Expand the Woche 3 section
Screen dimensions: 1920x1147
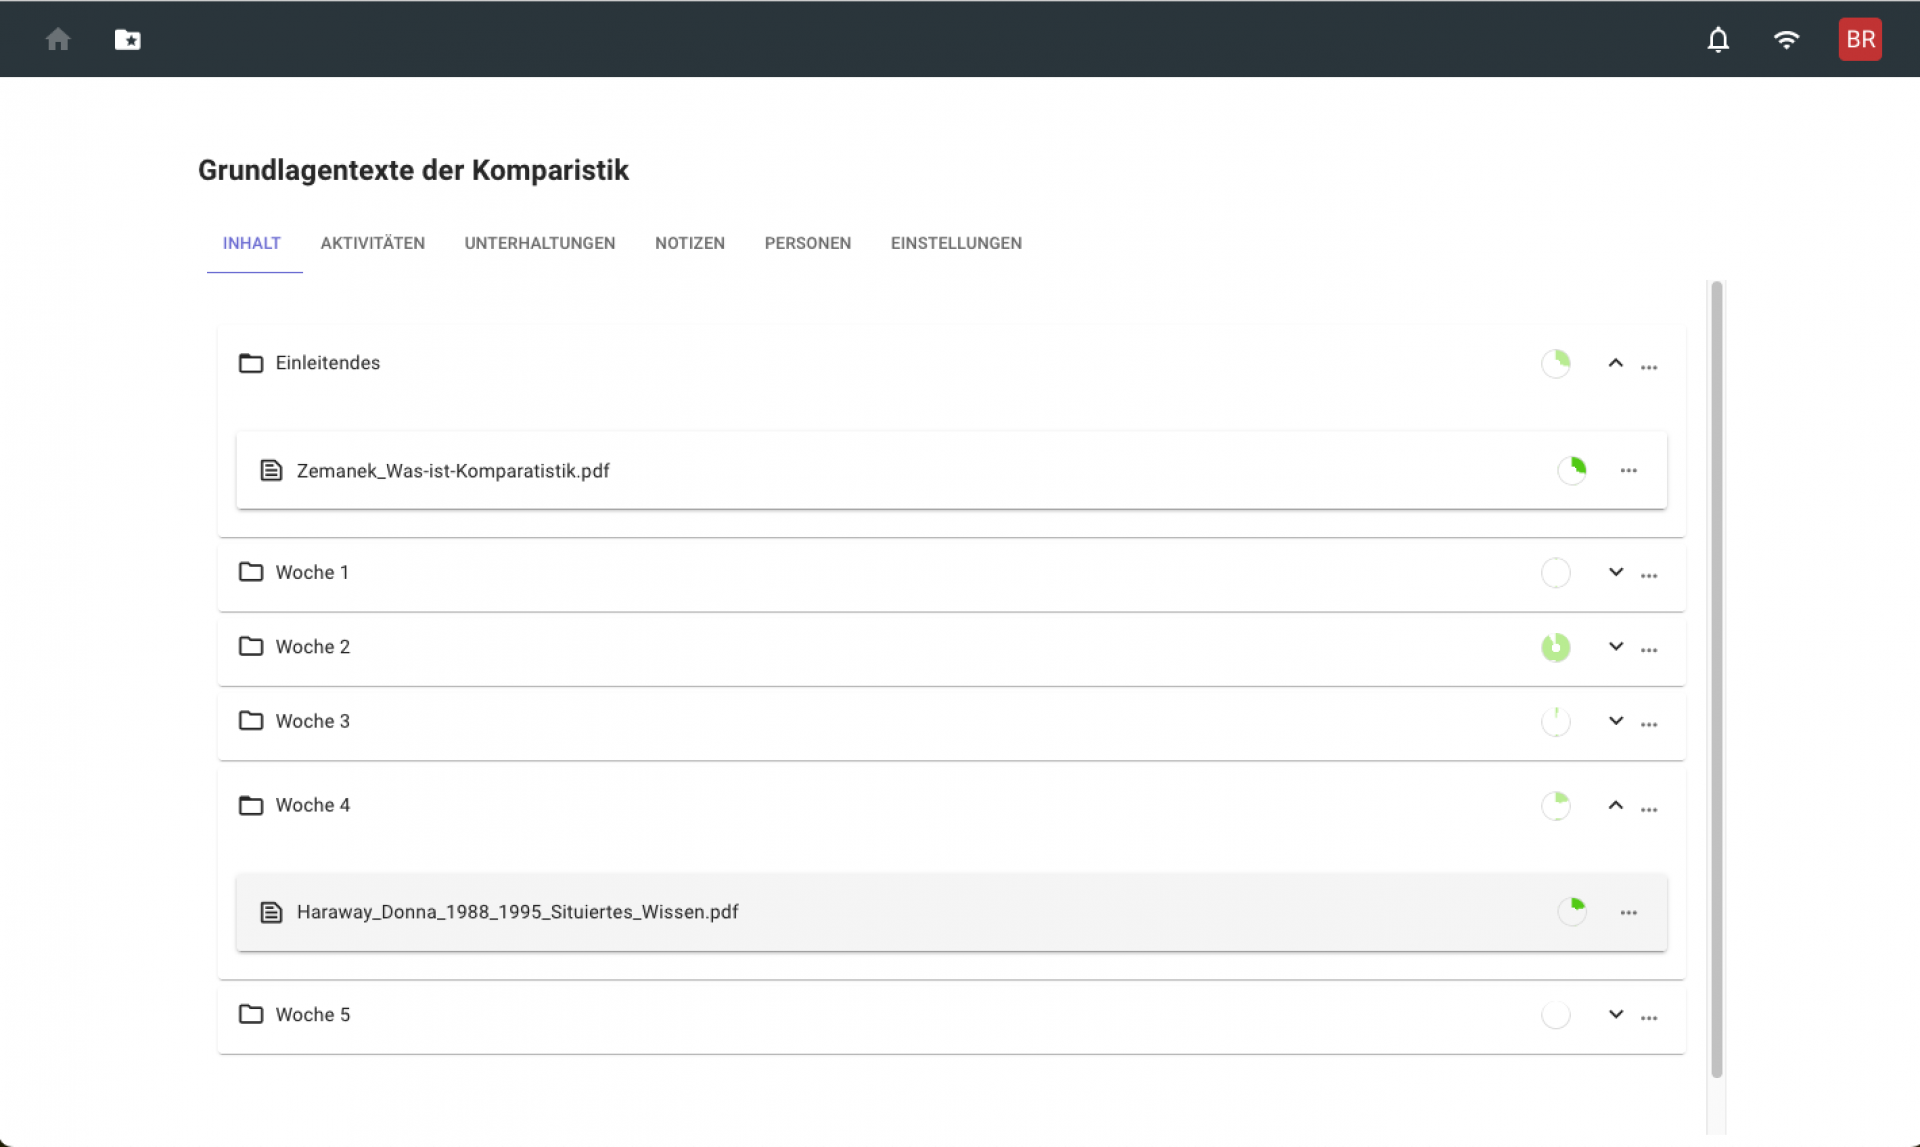[1616, 721]
